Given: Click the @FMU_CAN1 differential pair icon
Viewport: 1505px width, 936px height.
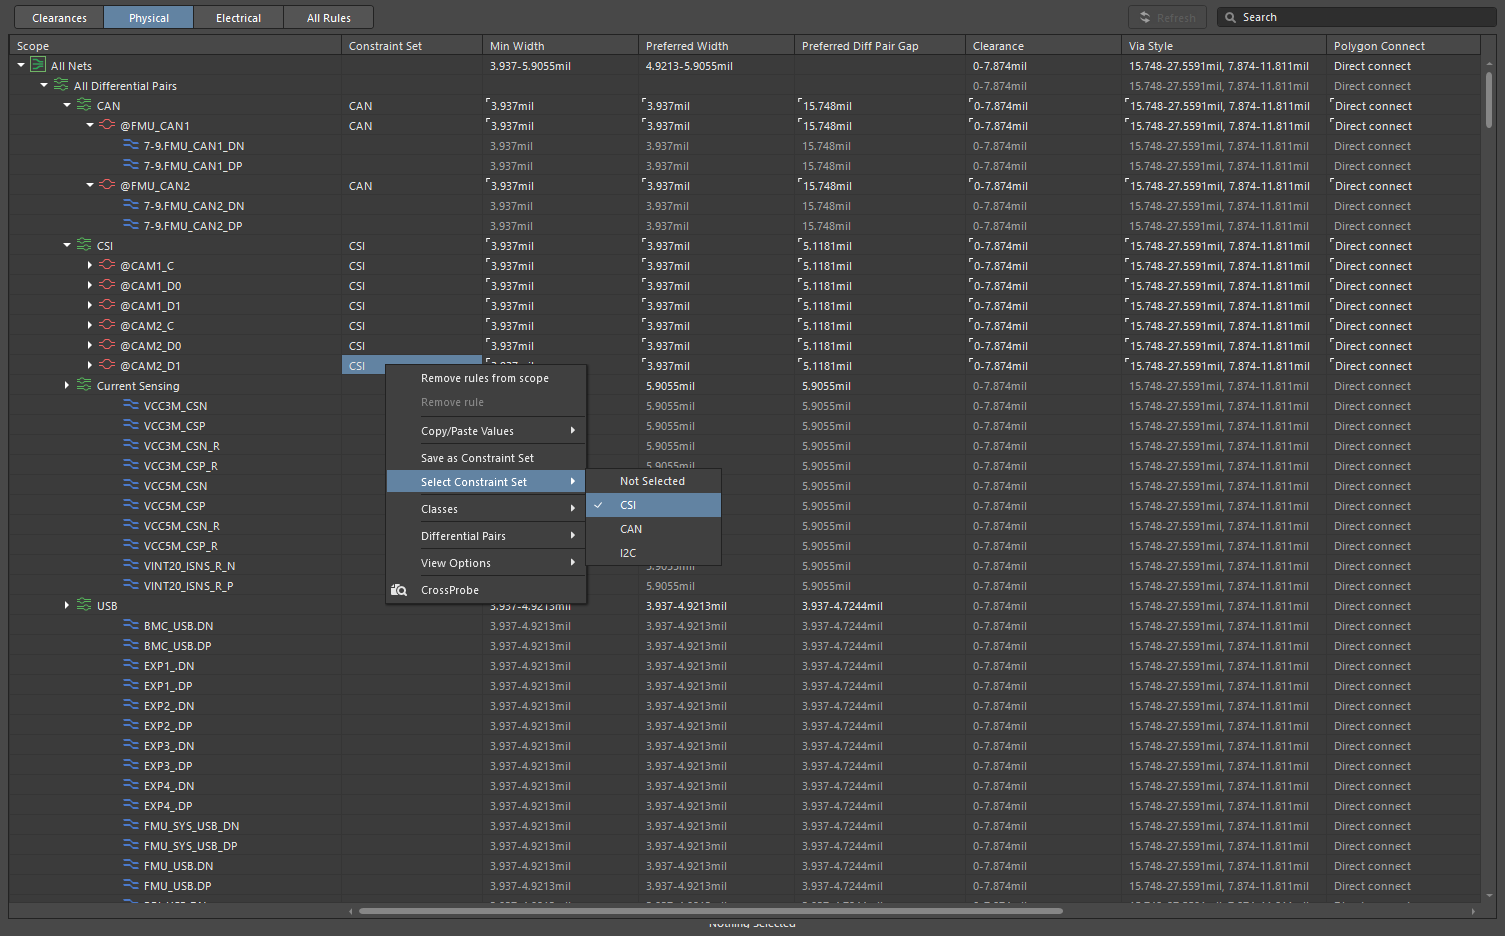Looking at the screenshot, I should pyautogui.click(x=107, y=125).
